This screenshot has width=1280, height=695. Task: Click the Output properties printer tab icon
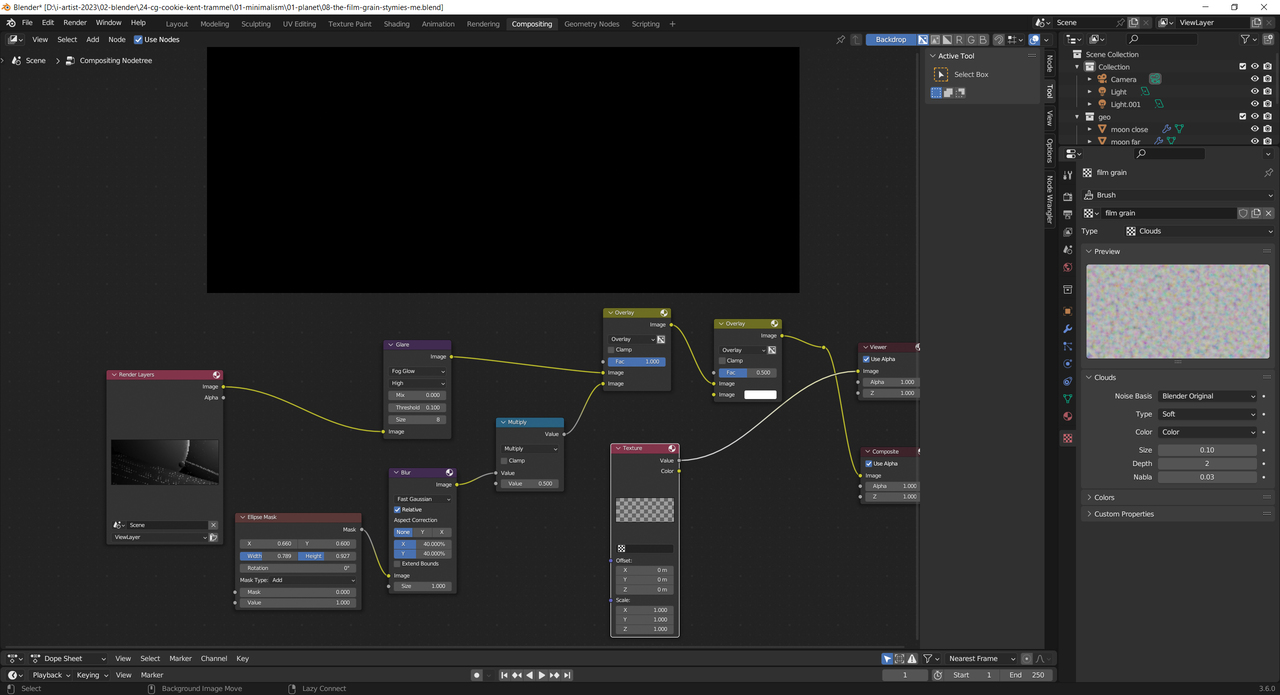coord(1067,214)
